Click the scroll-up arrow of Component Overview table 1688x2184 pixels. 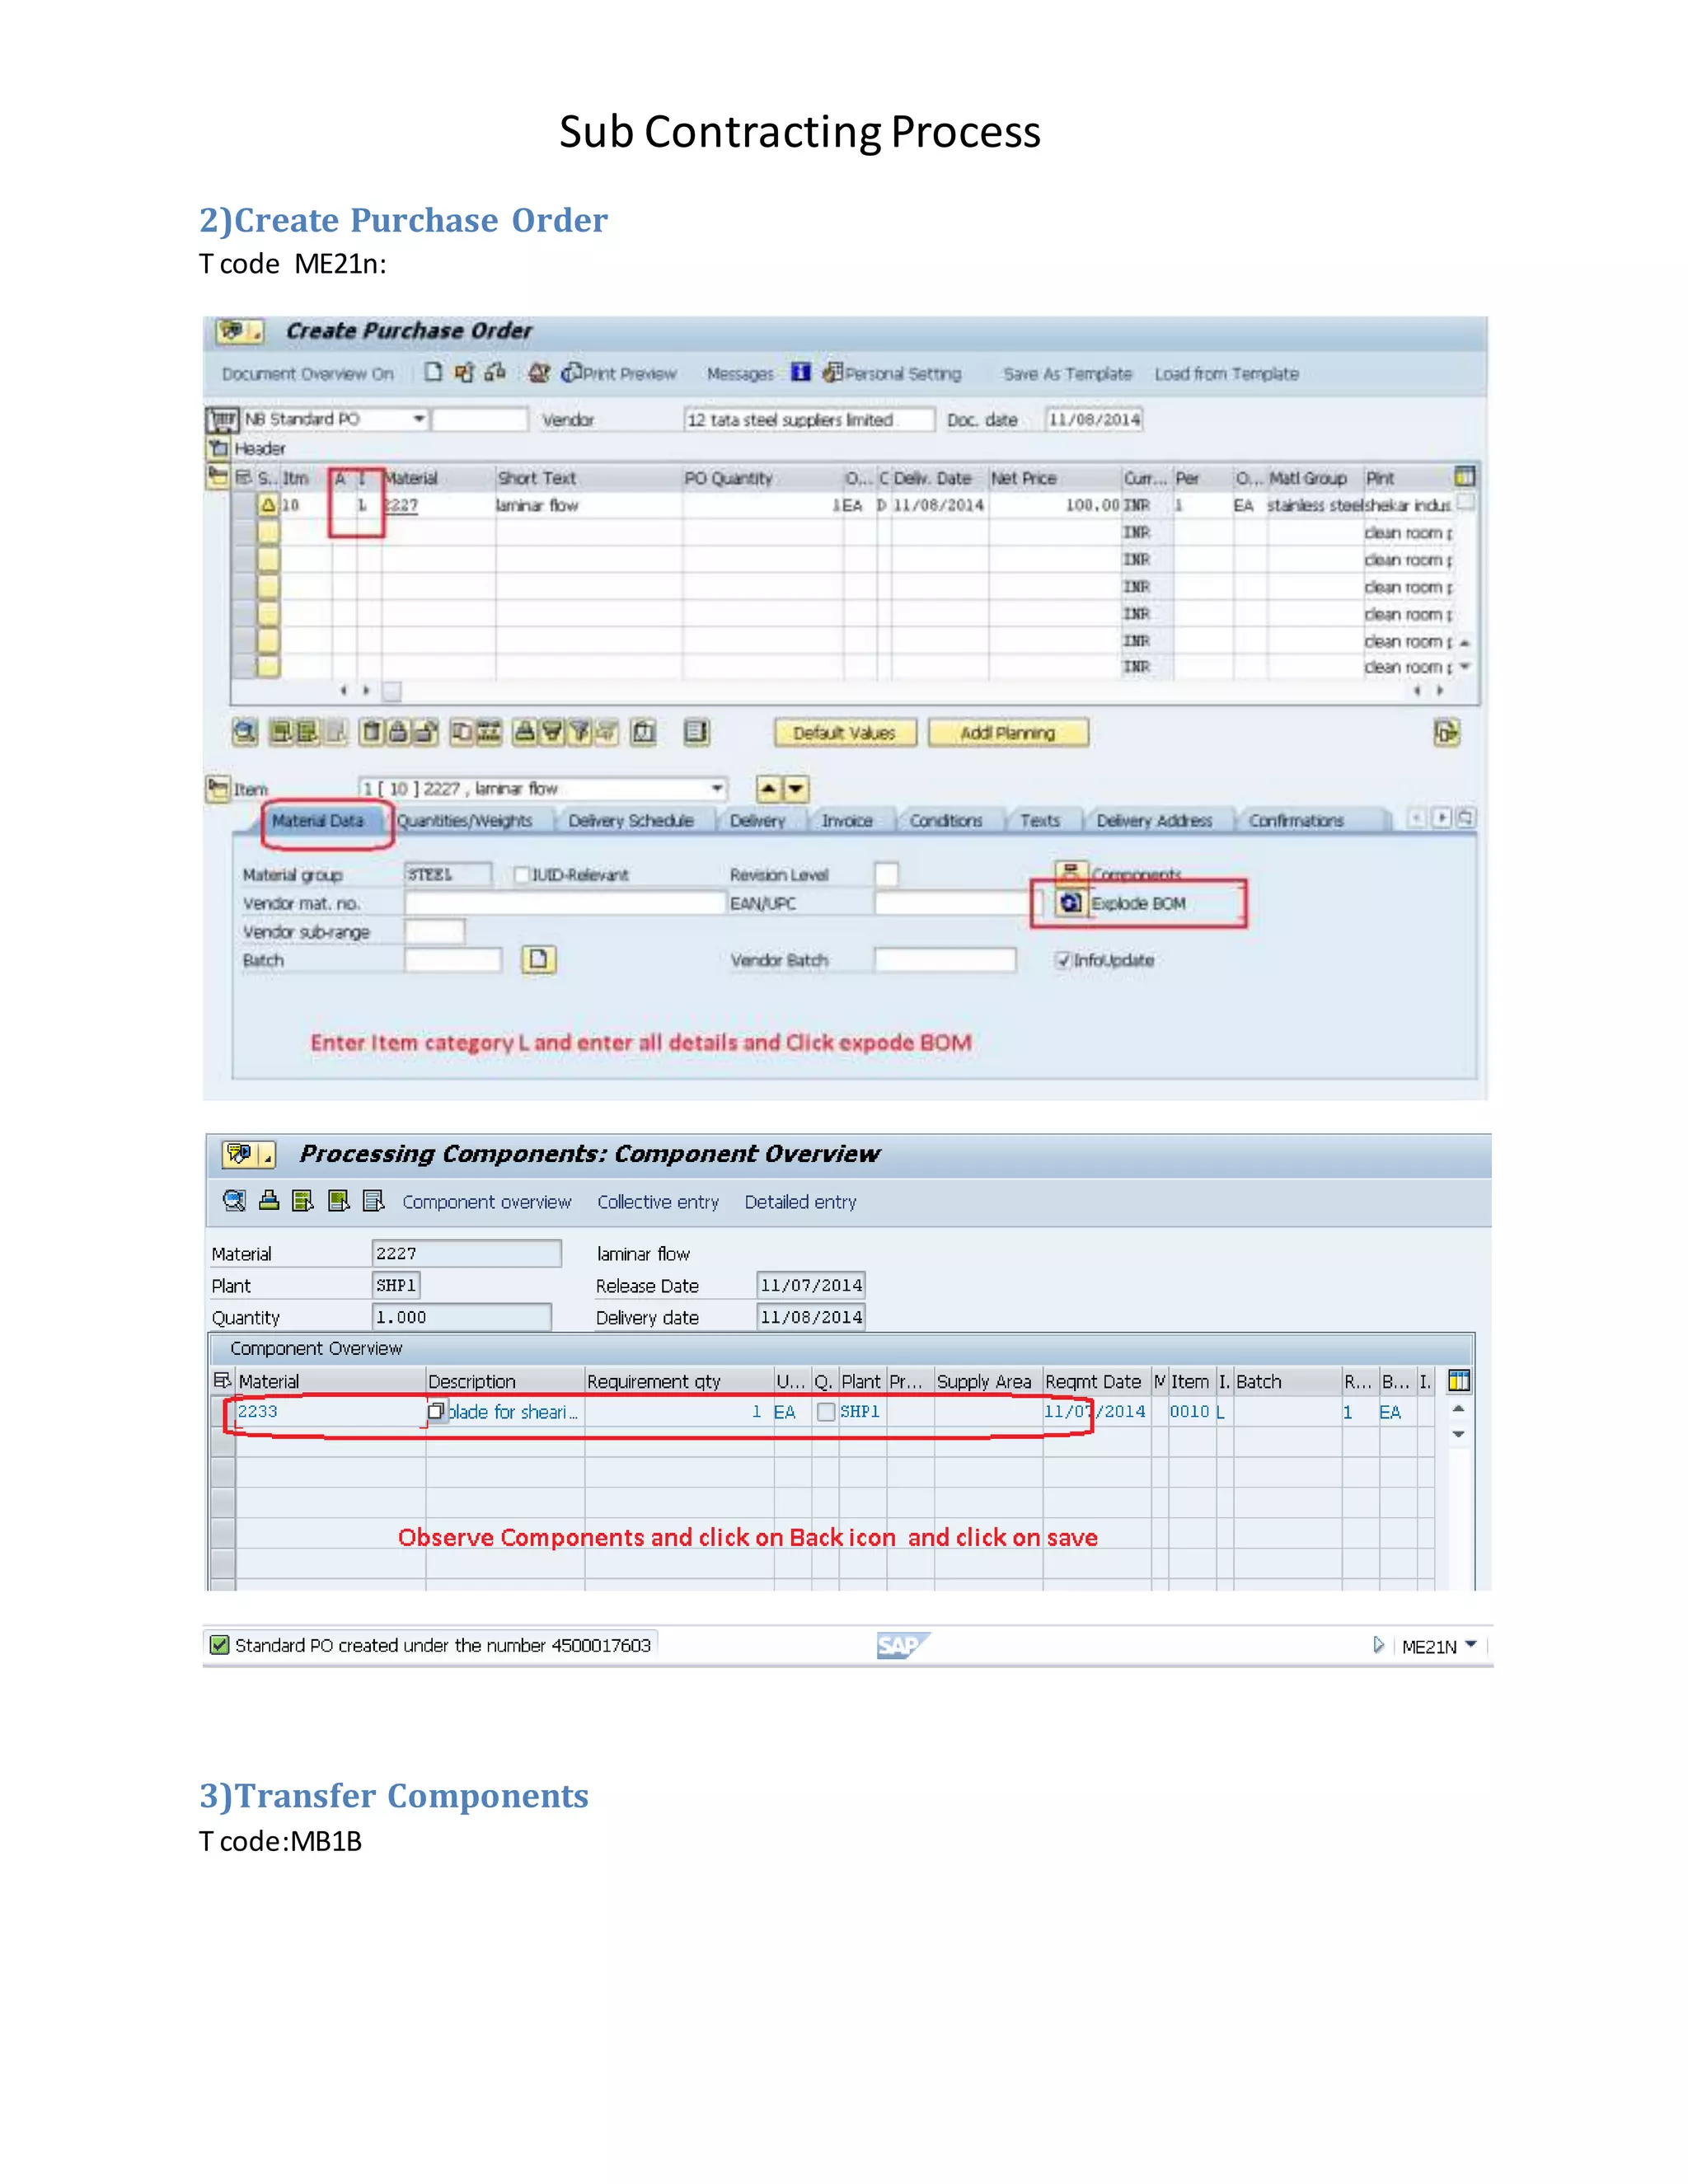pyautogui.click(x=1459, y=1409)
